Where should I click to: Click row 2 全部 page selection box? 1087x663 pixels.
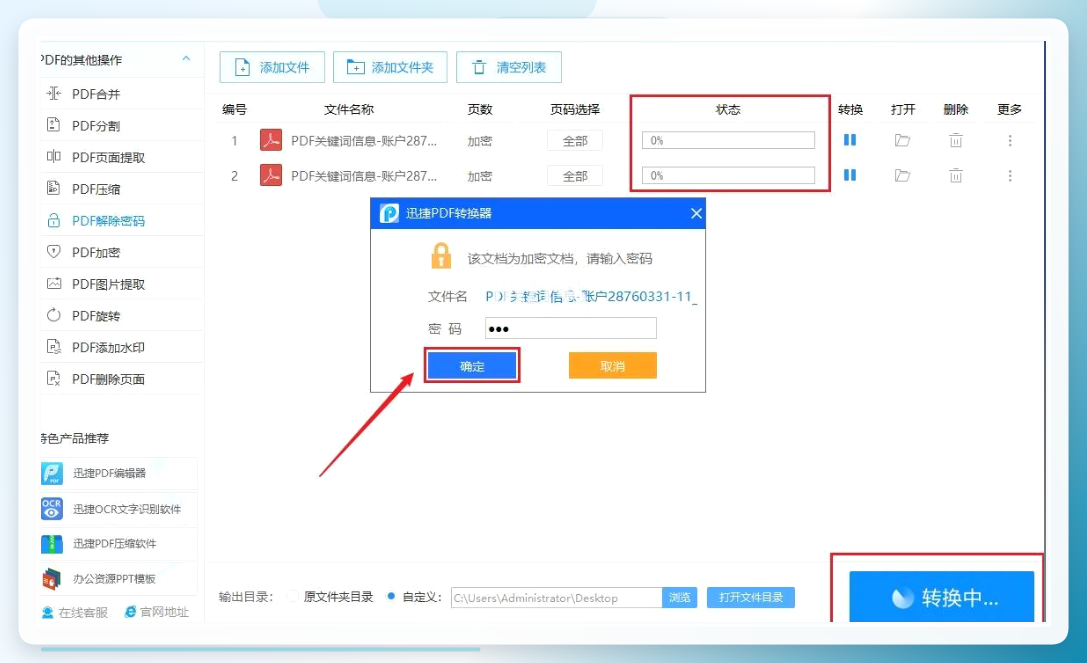click(x=575, y=176)
